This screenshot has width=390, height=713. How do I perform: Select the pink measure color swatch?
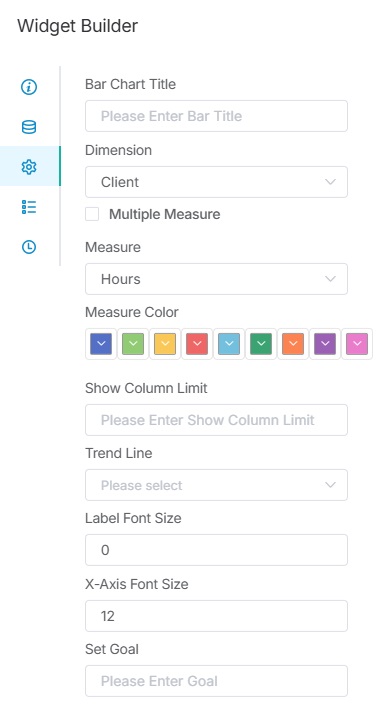[x=357, y=344]
